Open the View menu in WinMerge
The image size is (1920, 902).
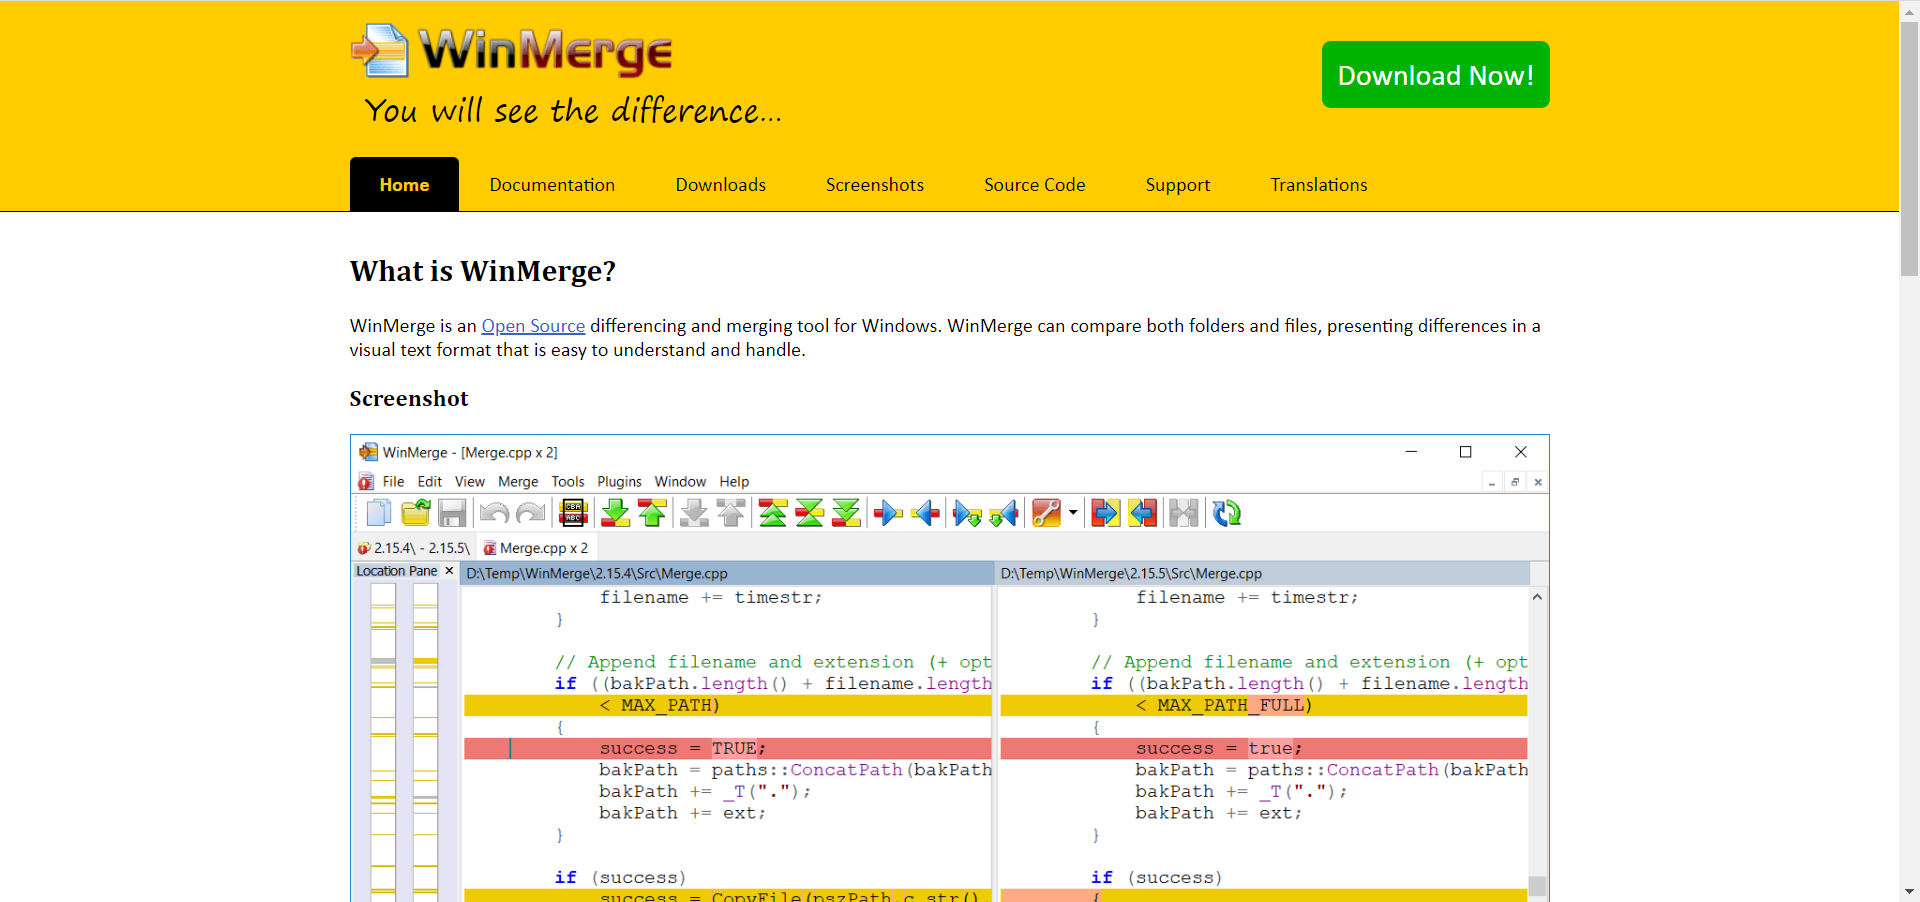coord(470,482)
